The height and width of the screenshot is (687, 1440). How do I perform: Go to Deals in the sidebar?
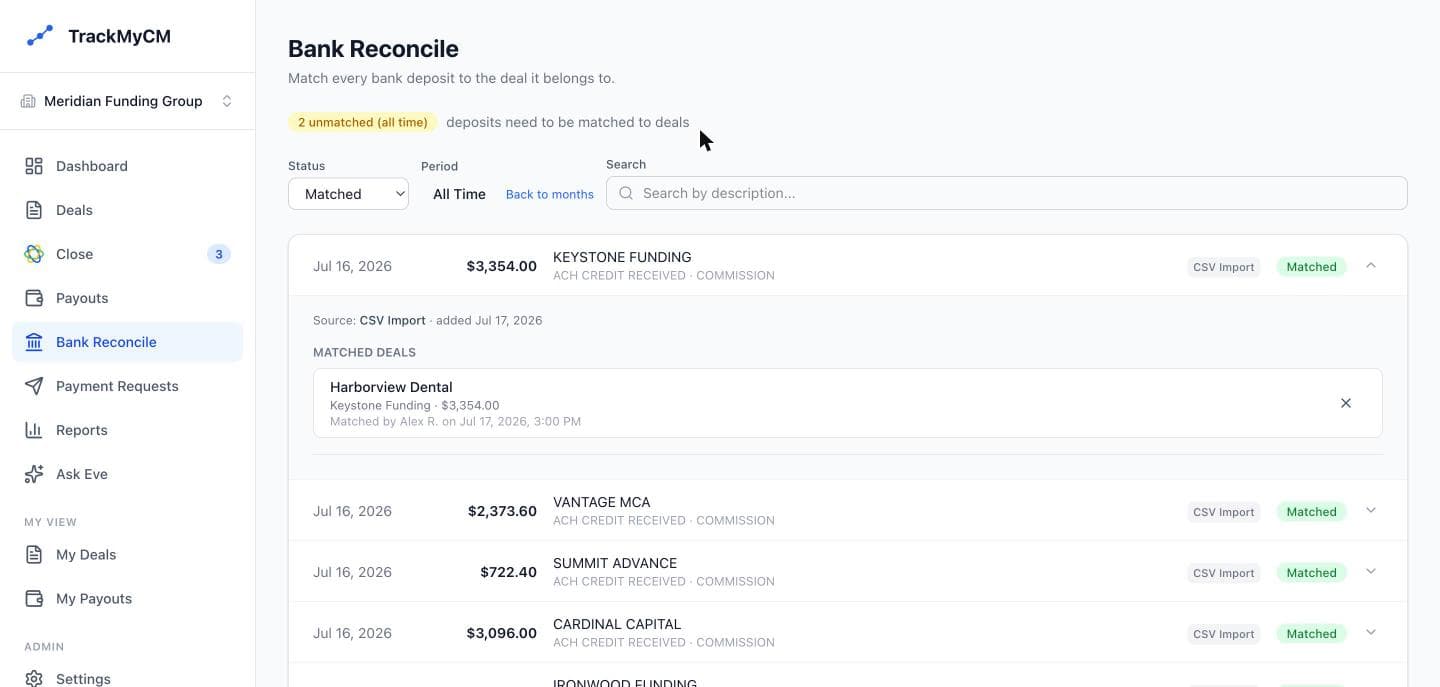click(x=127, y=210)
